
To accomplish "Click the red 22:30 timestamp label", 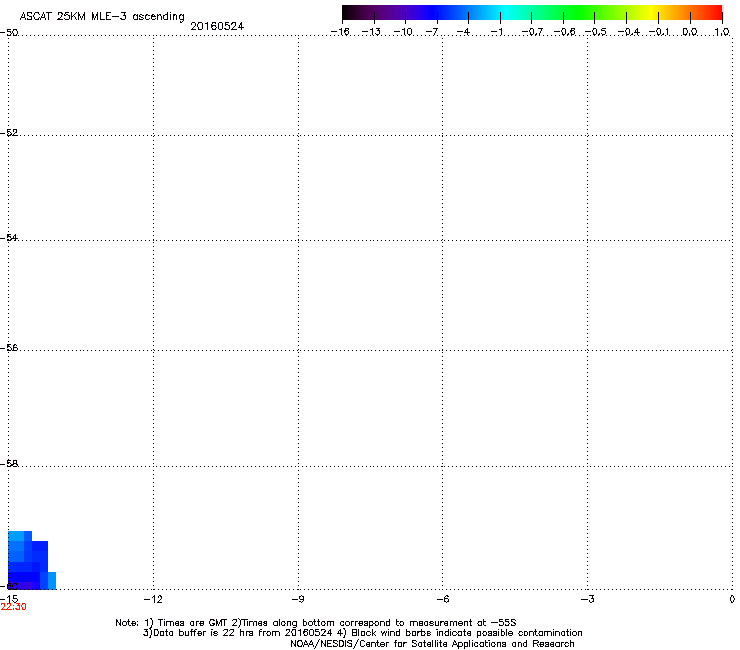I will click(x=13, y=607).
